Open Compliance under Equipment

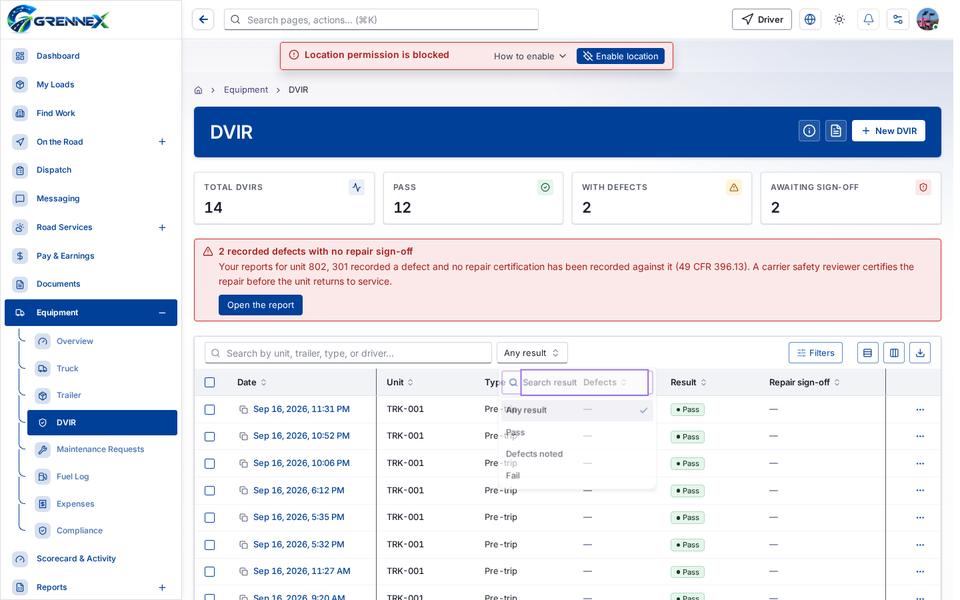pyautogui.click(x=102, y=531)
